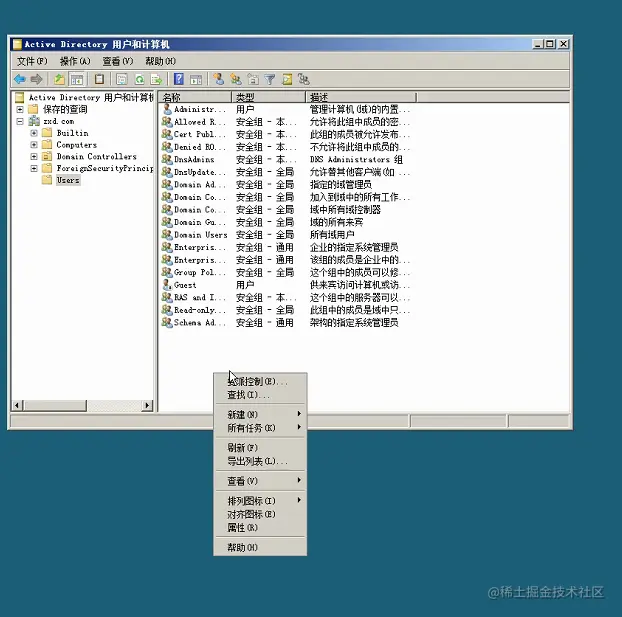The height and width of the screenshot is (617, 622).
Task: Open submenu arrow beside 新建(N)
Action: [x=299, y=414]
